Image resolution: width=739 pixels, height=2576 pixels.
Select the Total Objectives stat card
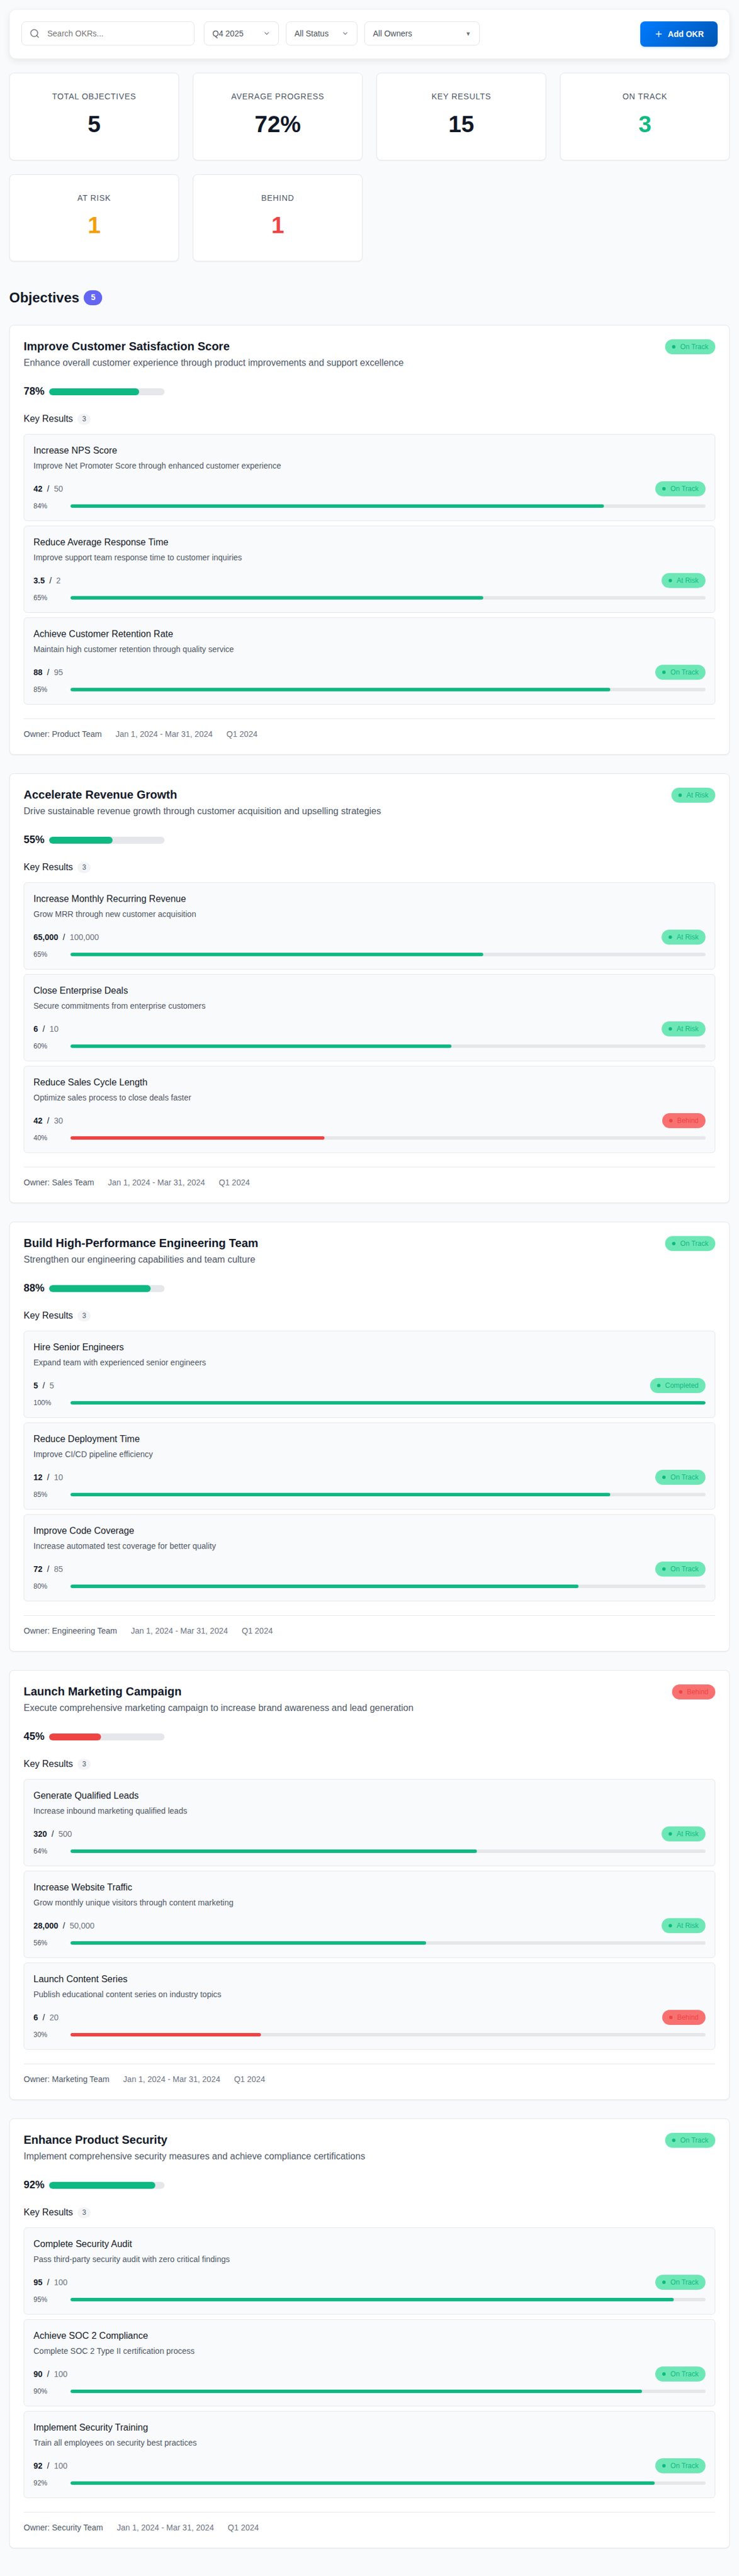tap(94, 116)
